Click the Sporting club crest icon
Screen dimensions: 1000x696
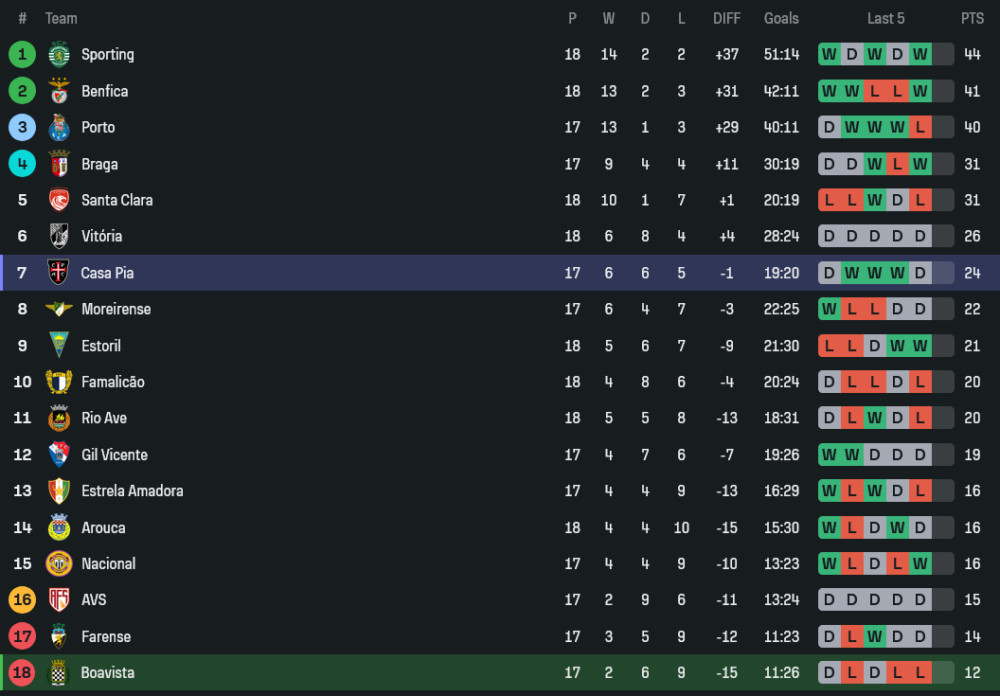pyautogui.click(x=59, y=54)
